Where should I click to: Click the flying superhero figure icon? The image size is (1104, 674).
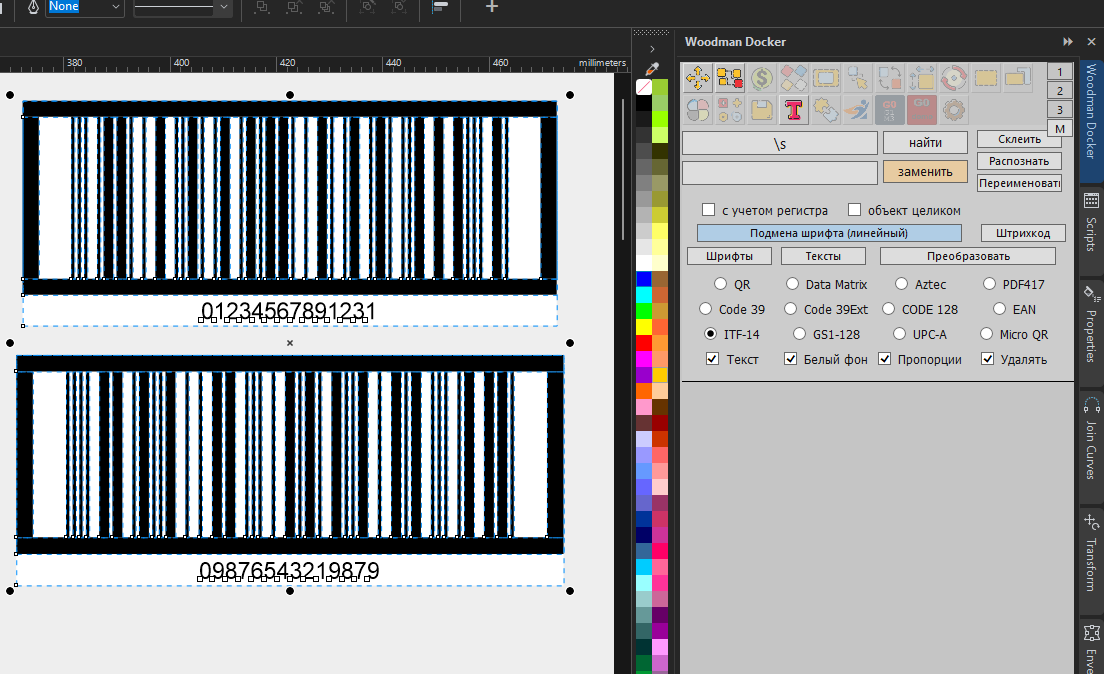pyautogui.click(x=858, y=110)
